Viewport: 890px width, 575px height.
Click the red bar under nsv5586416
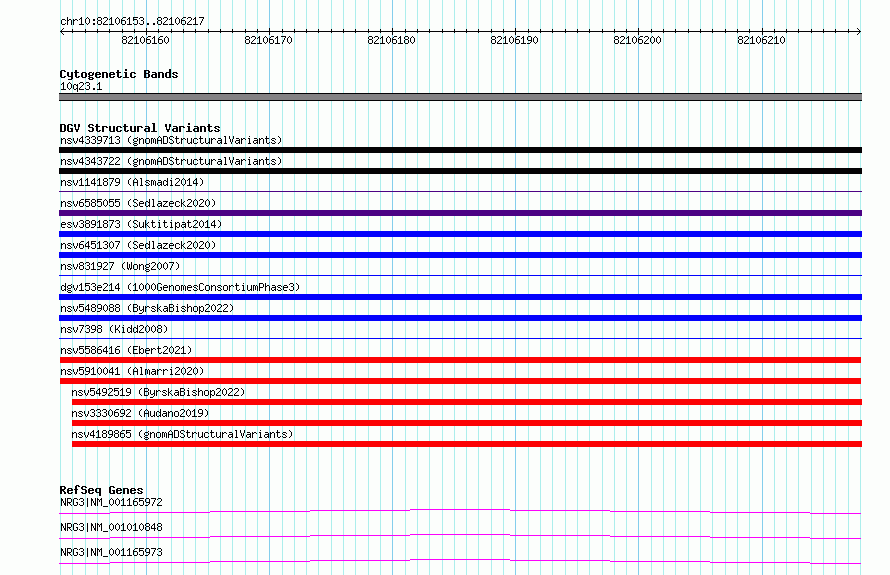pos(460,360)
